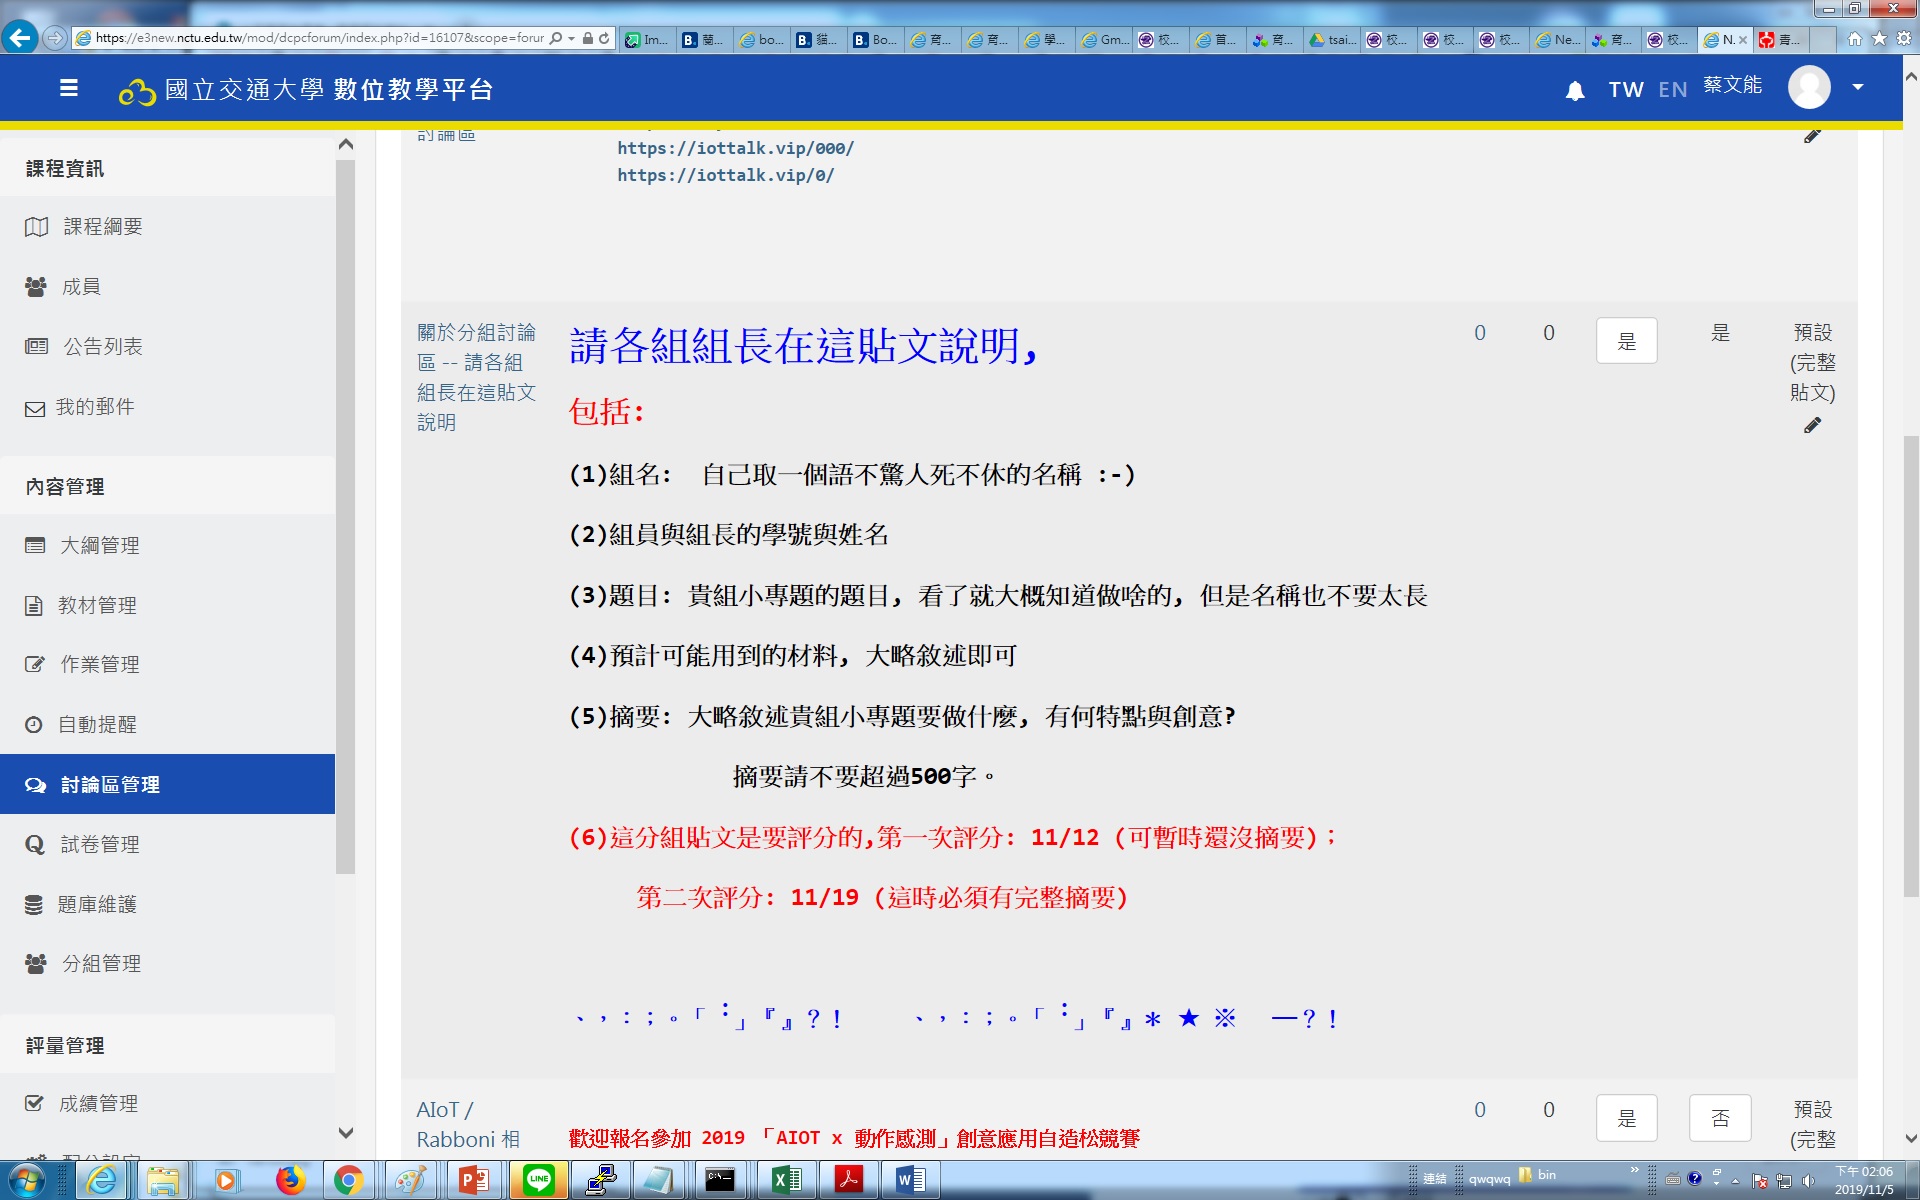Click the sidebar scroll-down chevron
1920x1200 pixels.
click(x=346, y=1133)
